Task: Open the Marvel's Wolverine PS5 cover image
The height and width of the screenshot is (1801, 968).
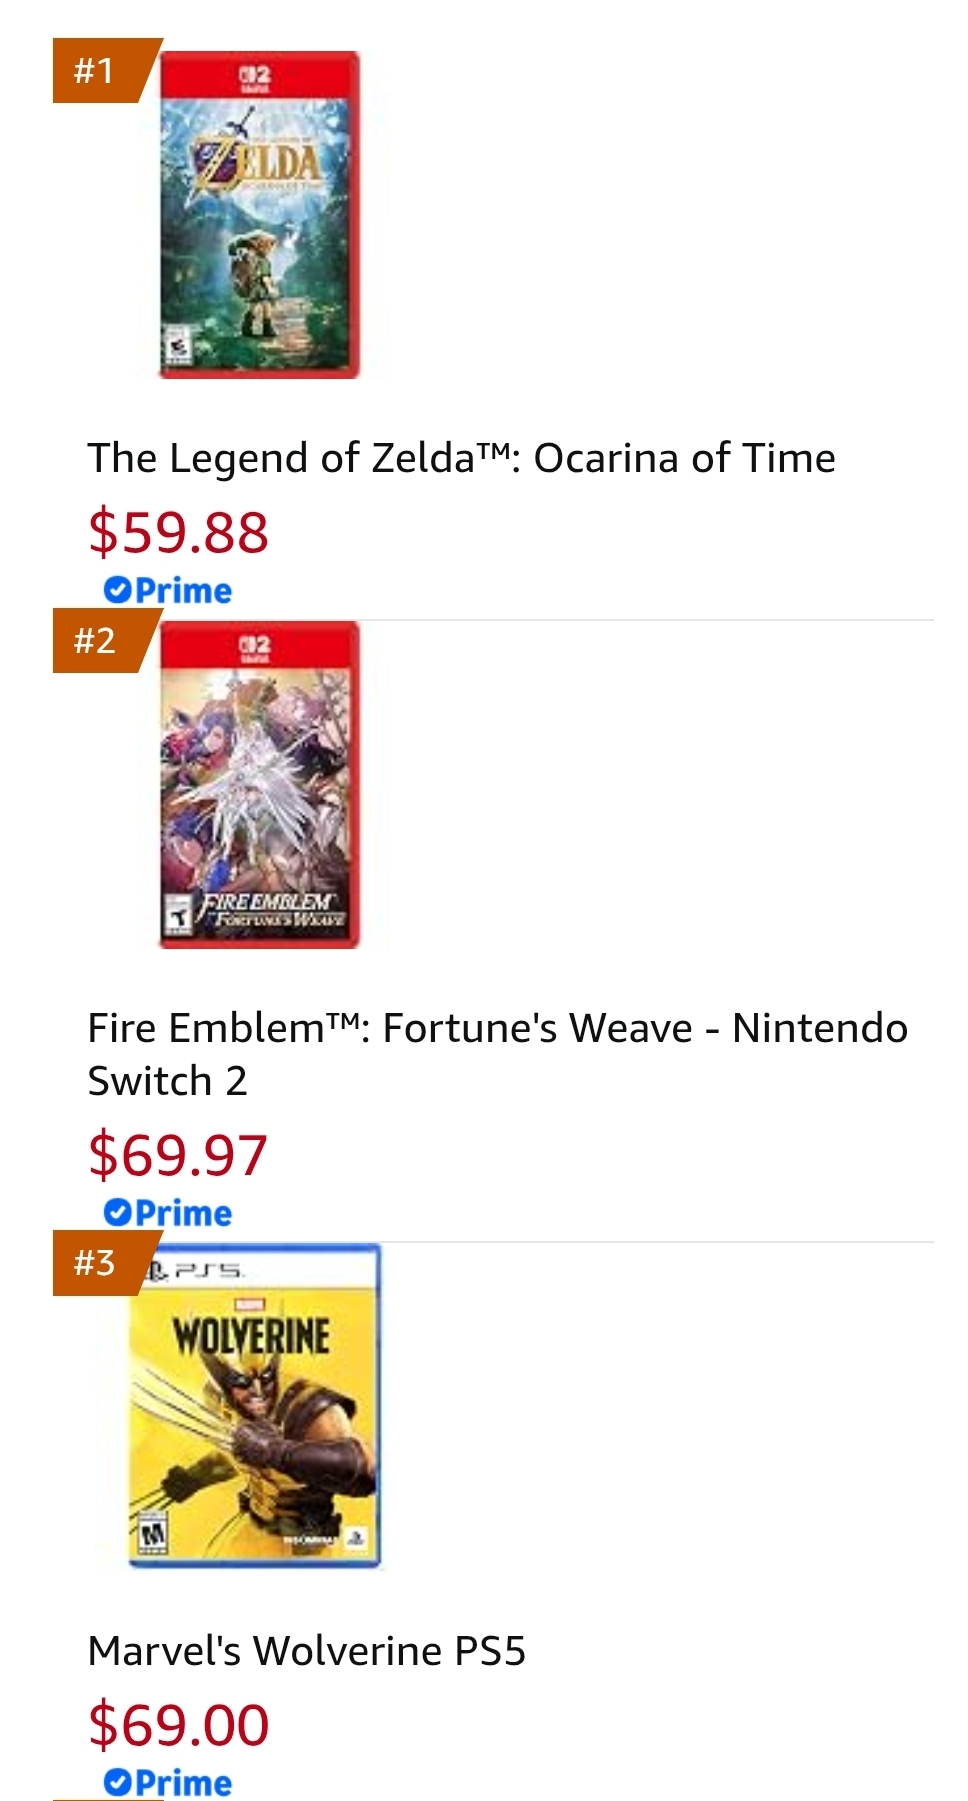Action: [254, 1406]
